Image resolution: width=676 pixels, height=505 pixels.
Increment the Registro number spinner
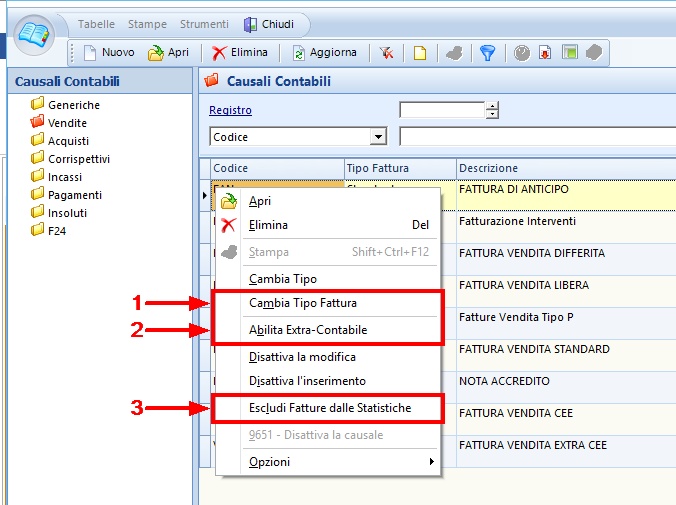[492, 106]
